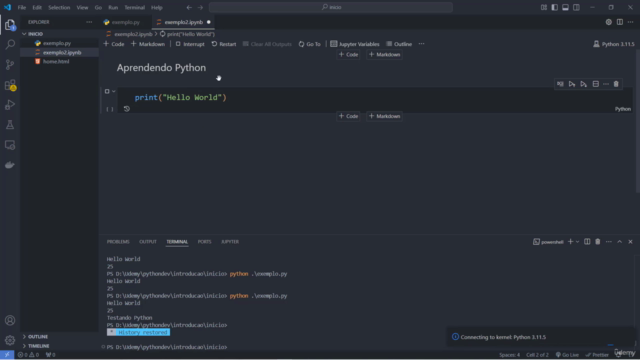Open more cell actions ellipsis
Viewport: 640px width, 360px height.
(606, 84)
